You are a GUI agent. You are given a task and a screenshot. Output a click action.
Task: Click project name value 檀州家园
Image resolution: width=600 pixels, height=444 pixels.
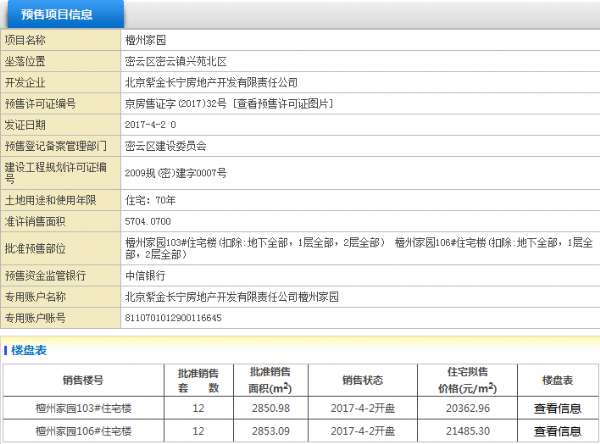coord(146,40)
